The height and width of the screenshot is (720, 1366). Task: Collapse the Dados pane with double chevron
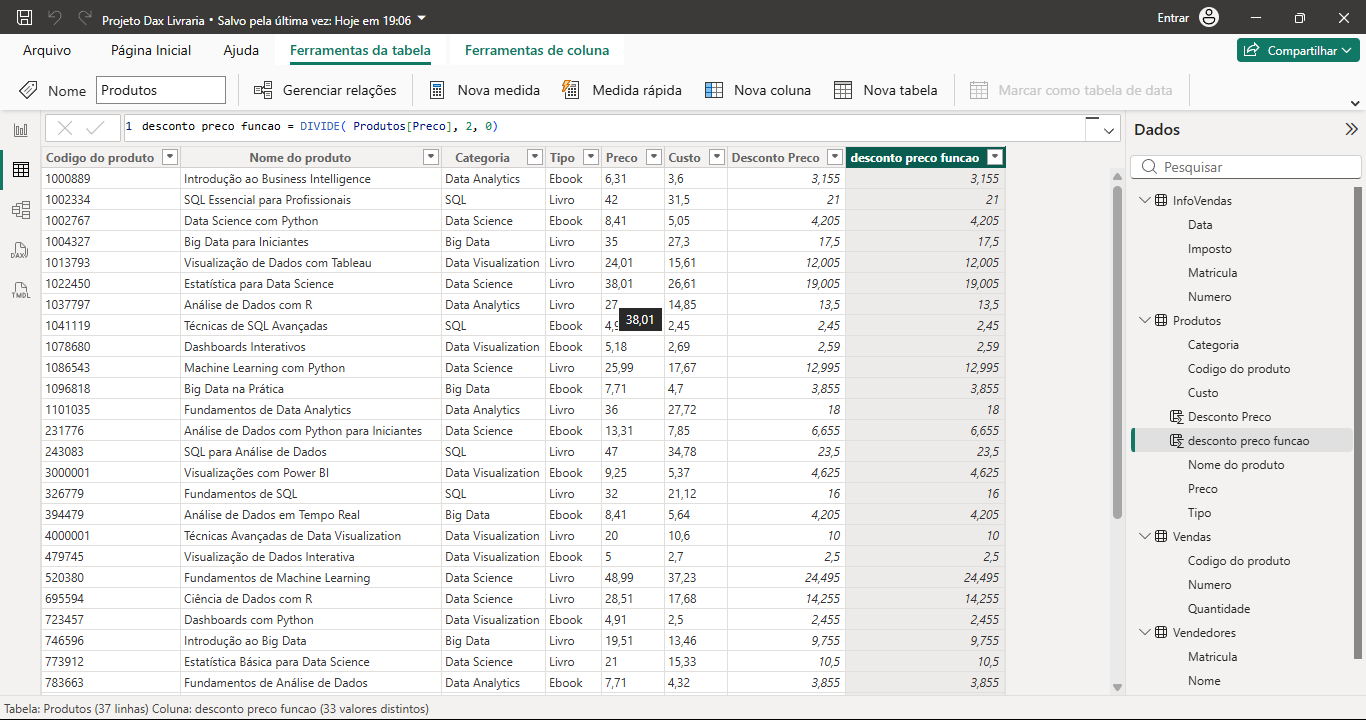(1351, 129)
